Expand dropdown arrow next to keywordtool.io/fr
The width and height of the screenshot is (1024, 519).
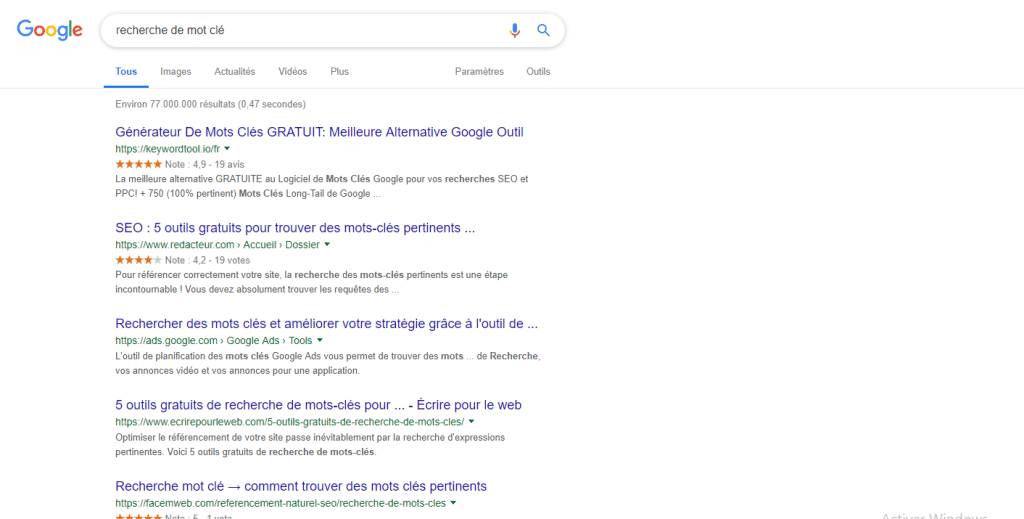click(227, 149)
